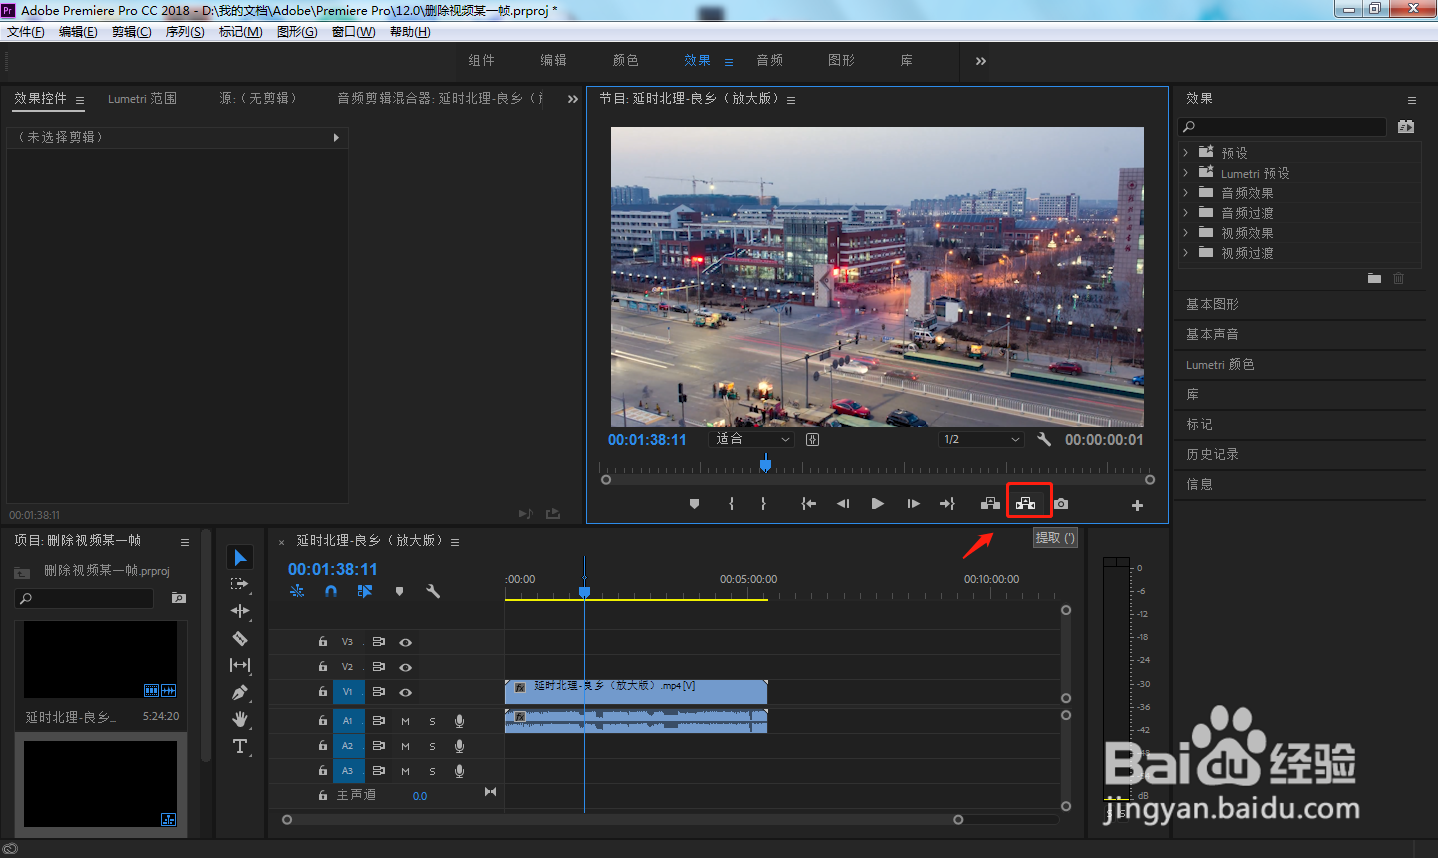
Task: Toggle the safe margins icon beside the zoom level dropdown
Action: (812, 439)
